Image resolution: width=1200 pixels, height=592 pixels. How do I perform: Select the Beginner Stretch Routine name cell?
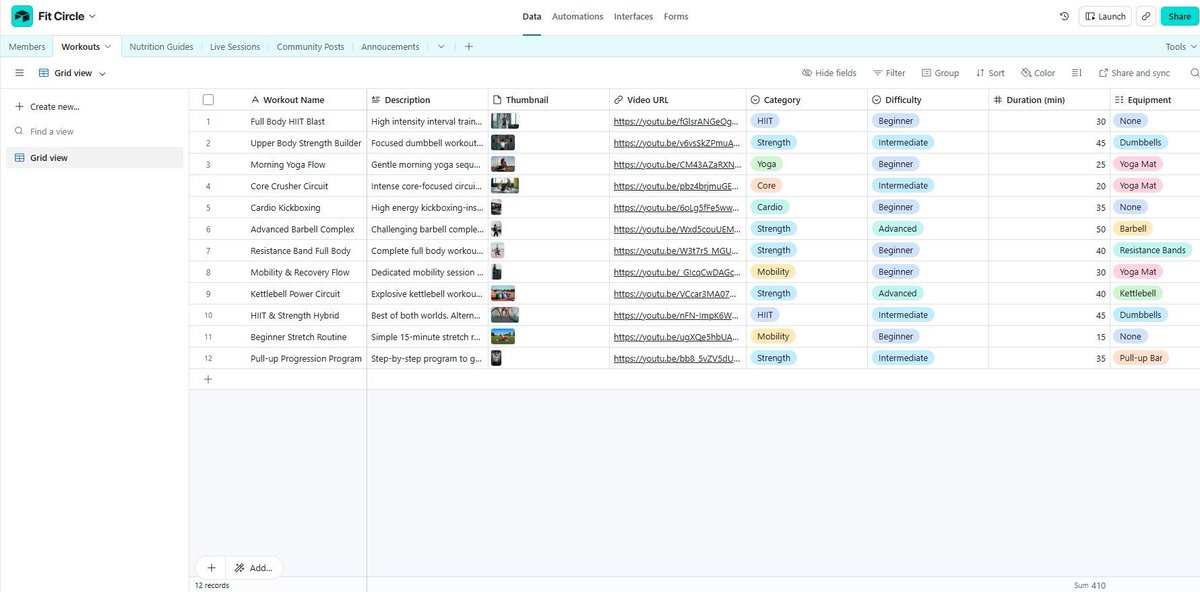(x=298, y=337)
